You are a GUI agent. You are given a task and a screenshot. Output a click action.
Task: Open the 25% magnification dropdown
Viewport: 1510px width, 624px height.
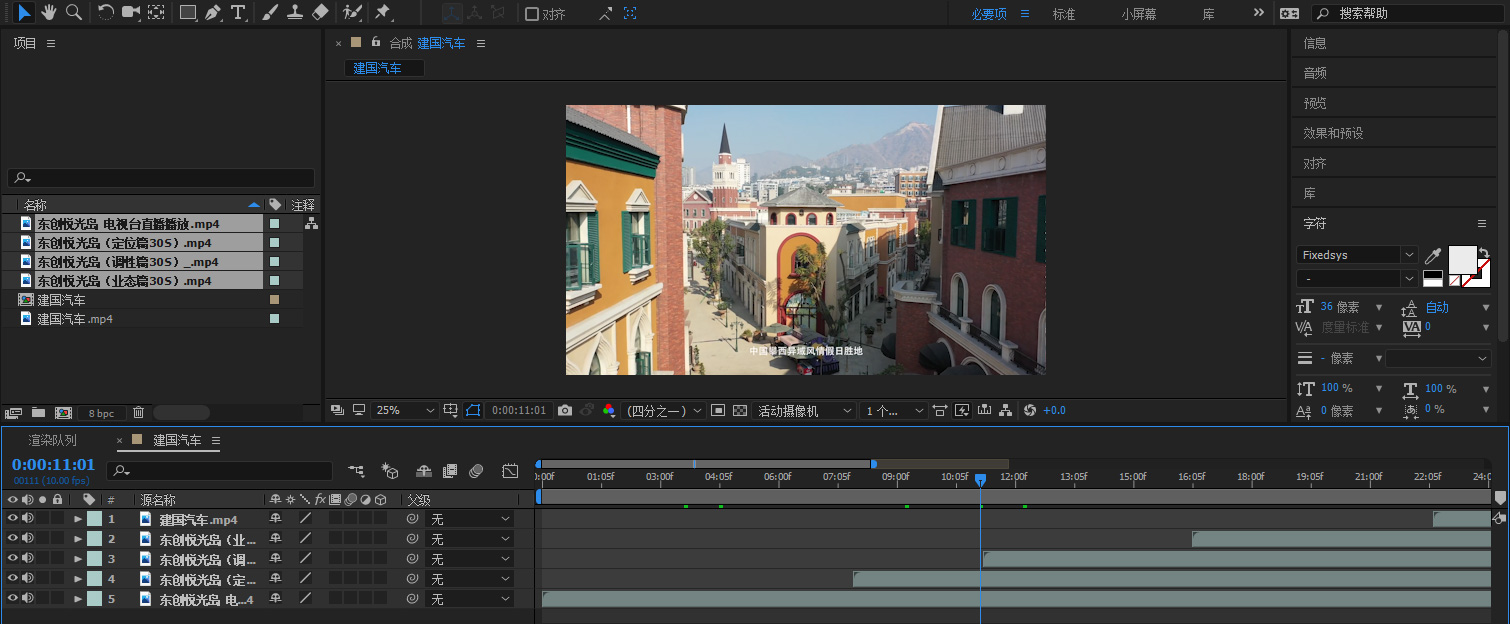(x=405, y=410)
